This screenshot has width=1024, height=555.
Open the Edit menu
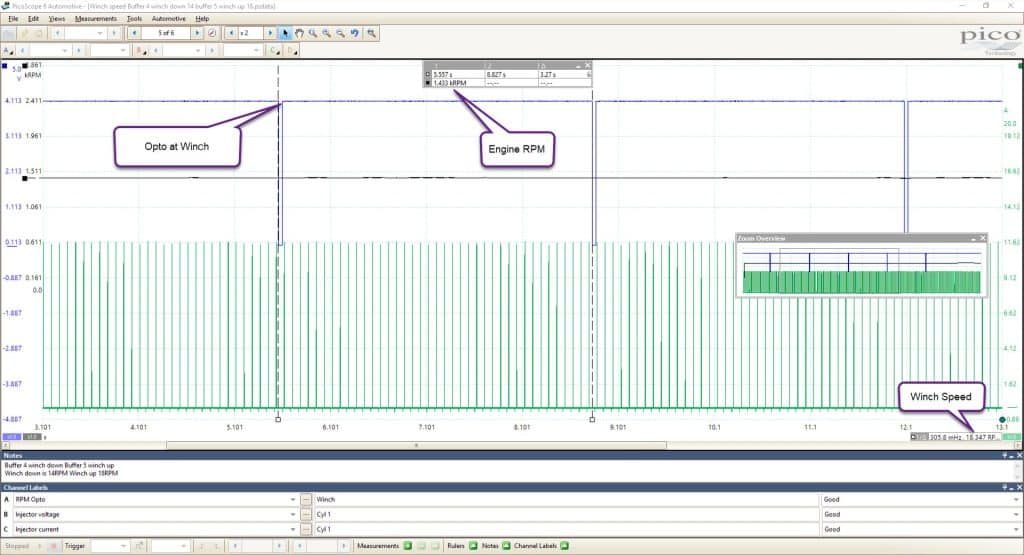click(x=33, y=19)
